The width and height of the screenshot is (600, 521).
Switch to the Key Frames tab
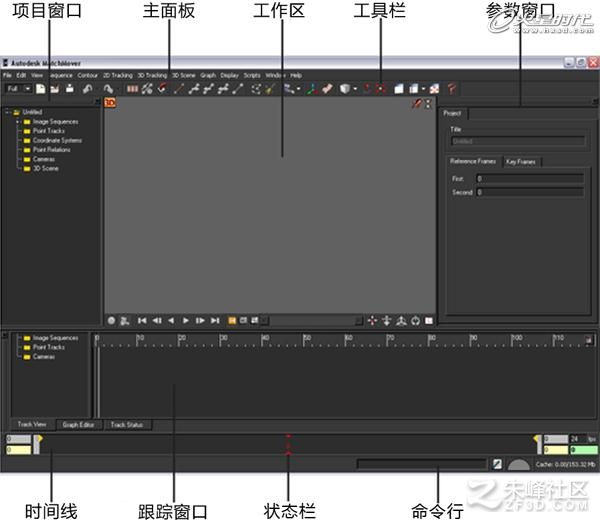(521, 161)
